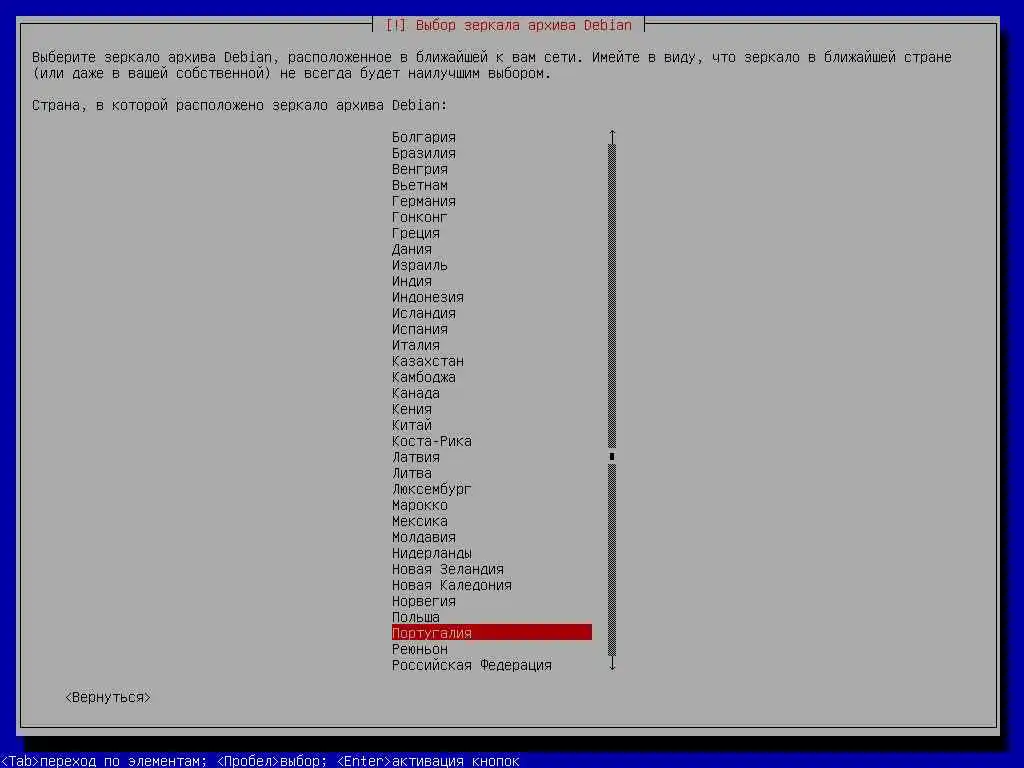Select Вьетнам entry
Viewport: 1024px width, 768px height.
pyautogui.click(x=420, y=185)
